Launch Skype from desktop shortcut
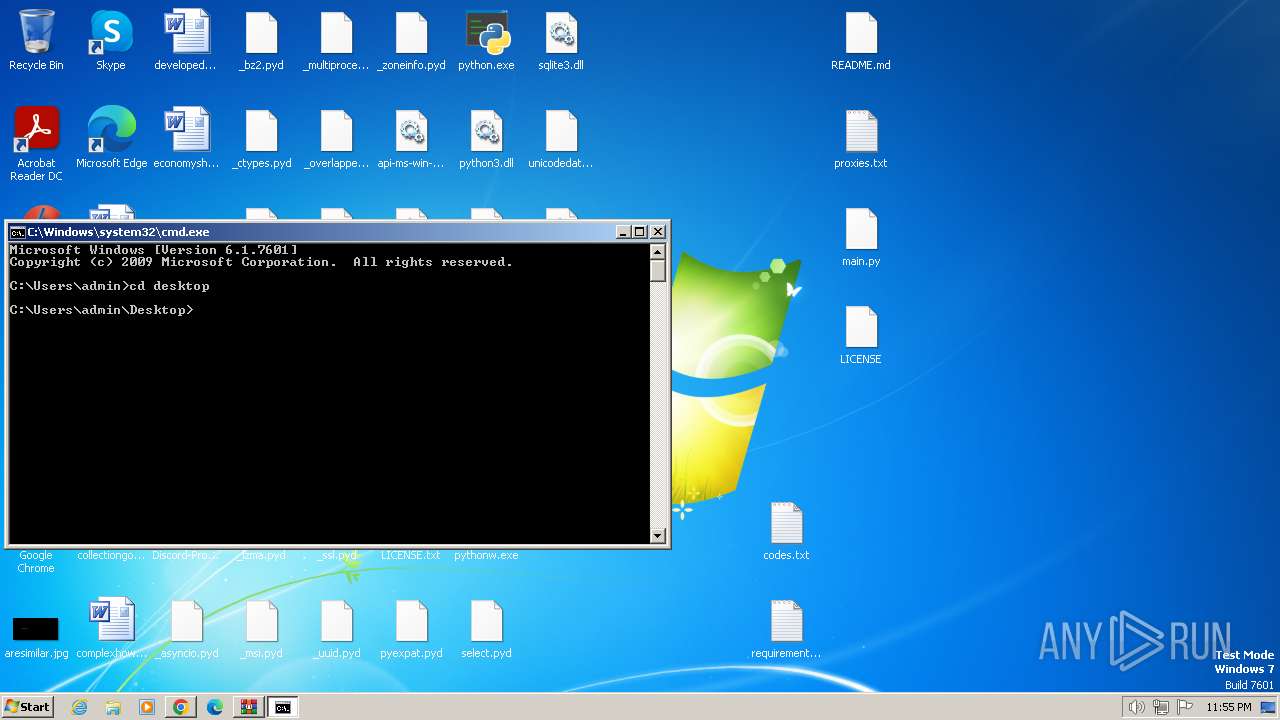 110,41
